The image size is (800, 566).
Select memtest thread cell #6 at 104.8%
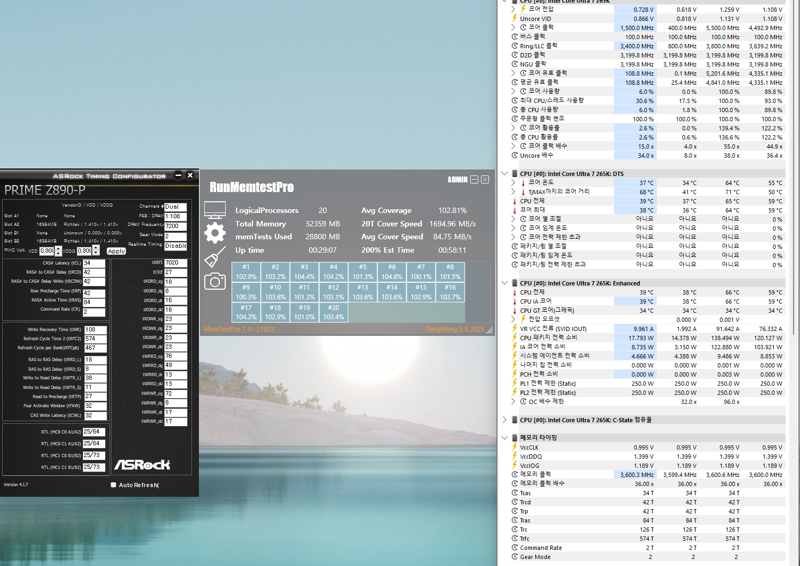pos(392,272)
